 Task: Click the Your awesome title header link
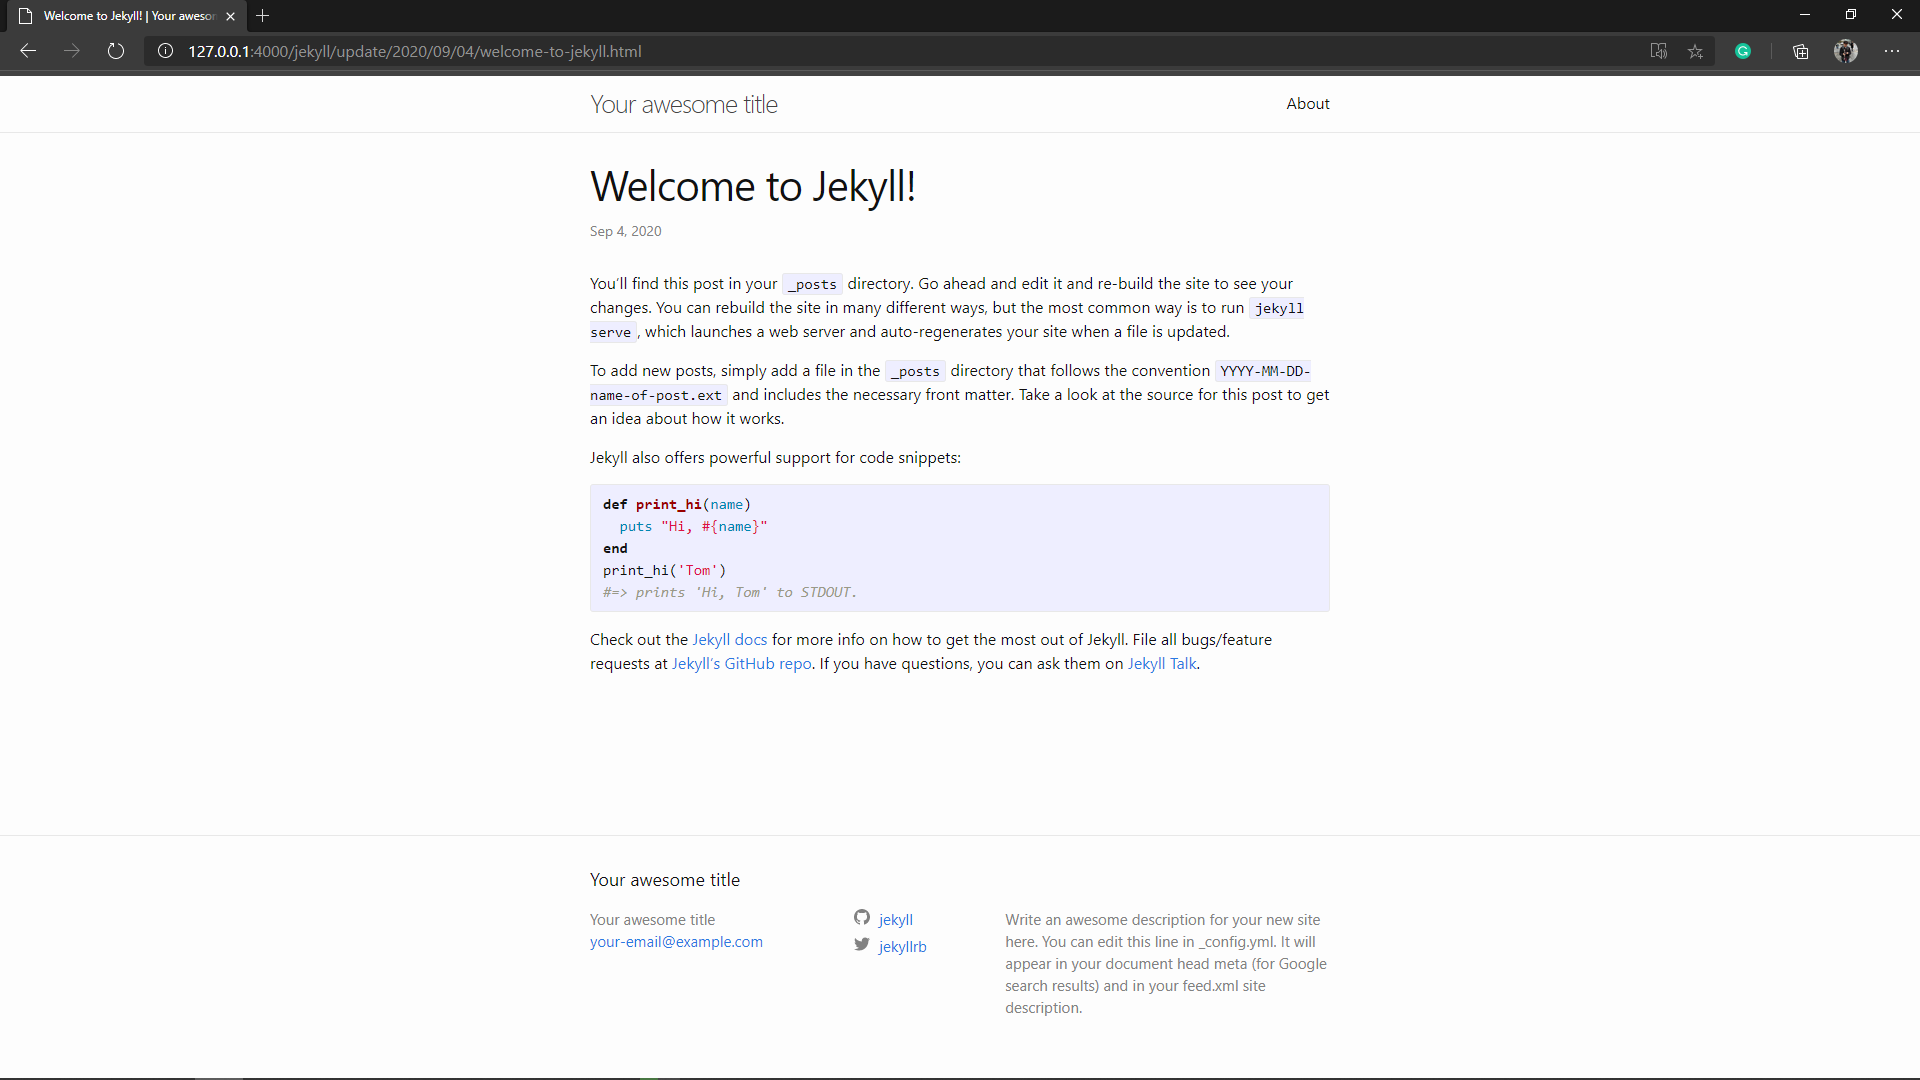coord(684,104)
